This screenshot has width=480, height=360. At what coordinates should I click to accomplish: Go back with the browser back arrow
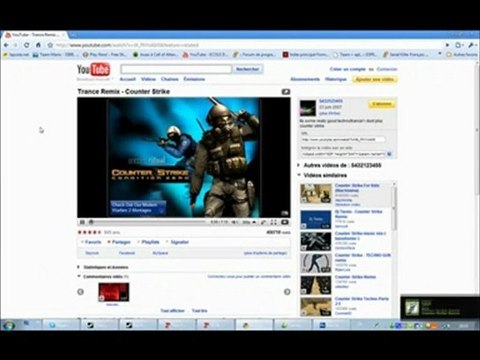point(6,45)
